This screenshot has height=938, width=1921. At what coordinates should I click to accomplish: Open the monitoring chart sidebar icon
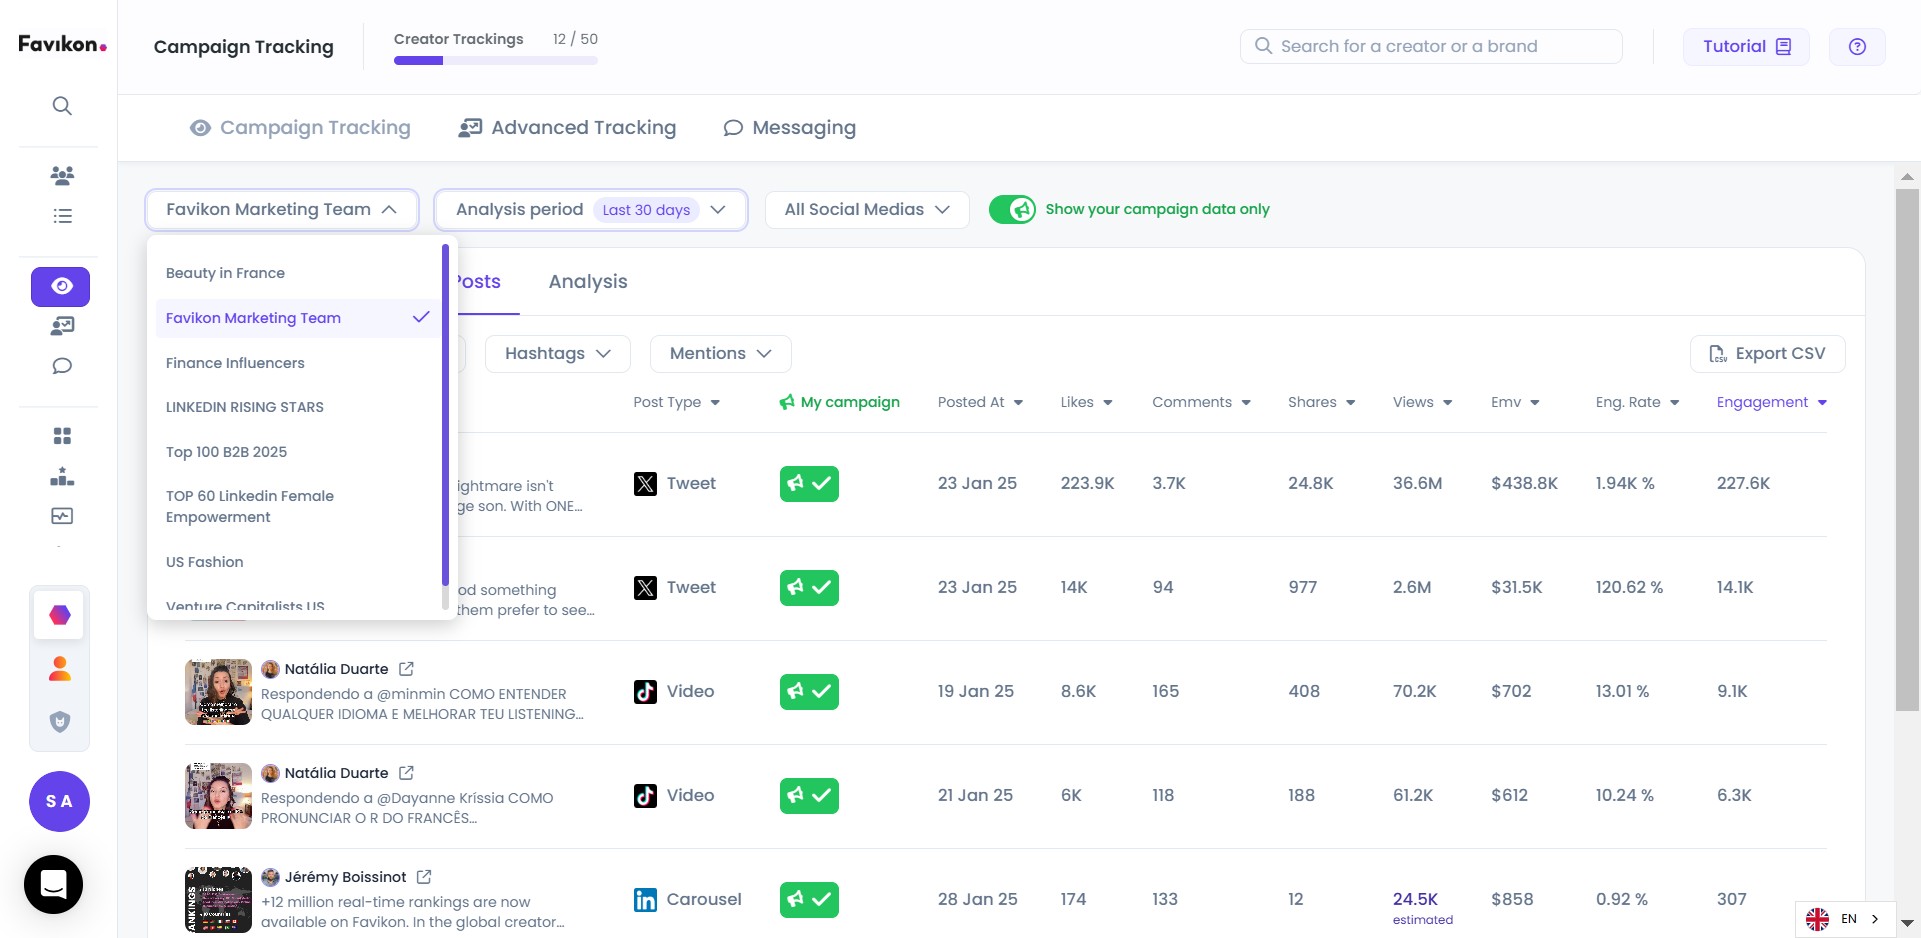[x=62, y=516]
